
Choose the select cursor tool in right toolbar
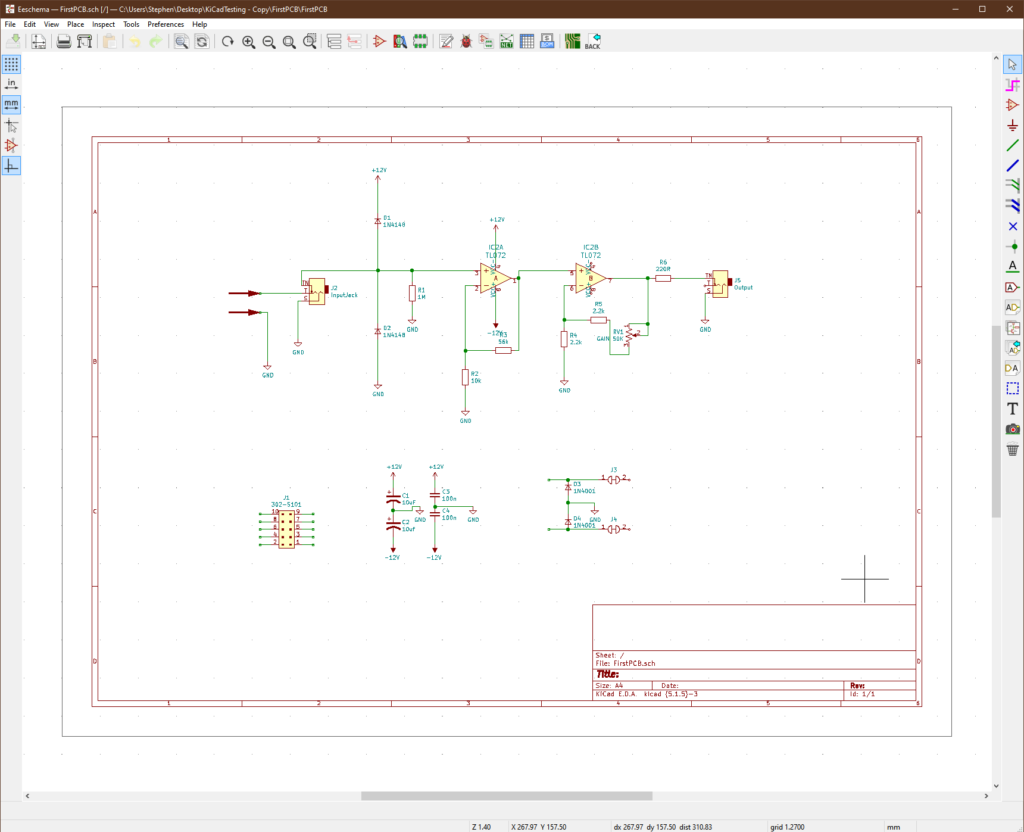click(x=1012, y=64)
